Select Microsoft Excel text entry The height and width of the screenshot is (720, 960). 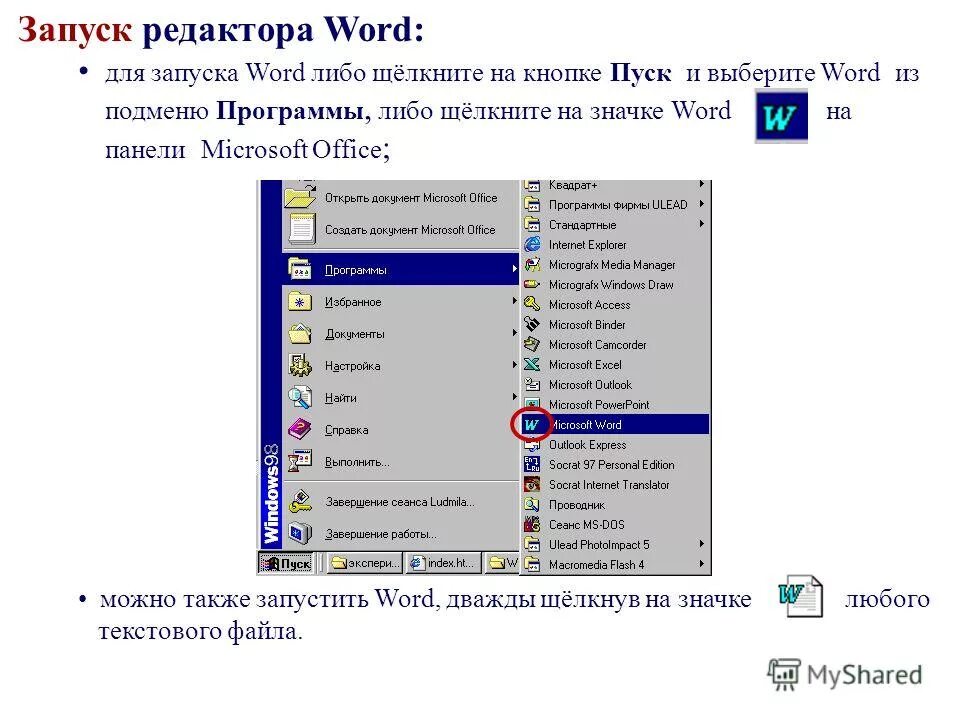[585, 365]
